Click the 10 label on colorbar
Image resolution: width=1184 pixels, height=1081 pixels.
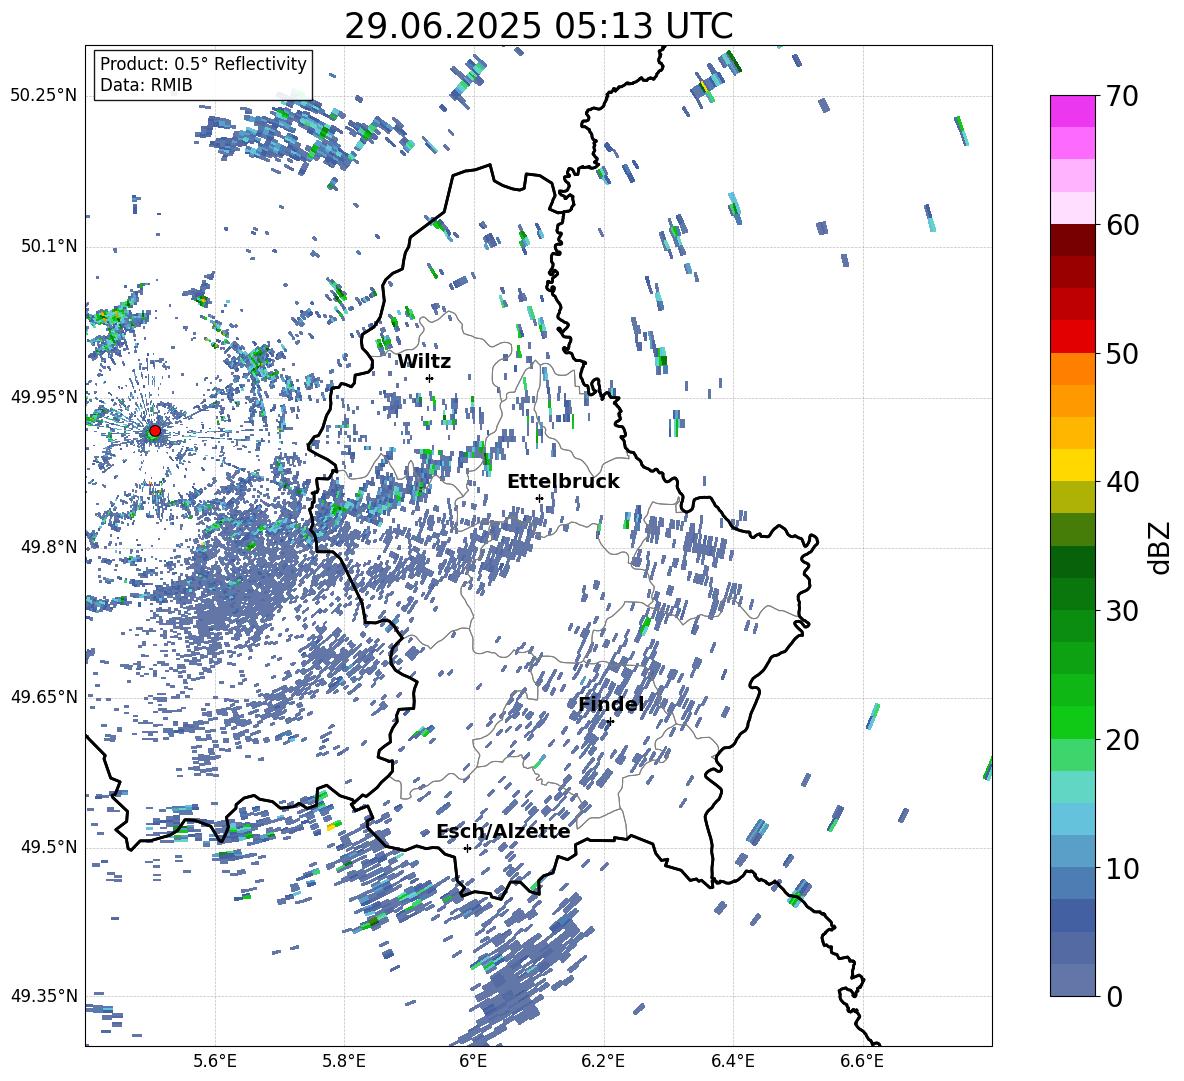1122,868
